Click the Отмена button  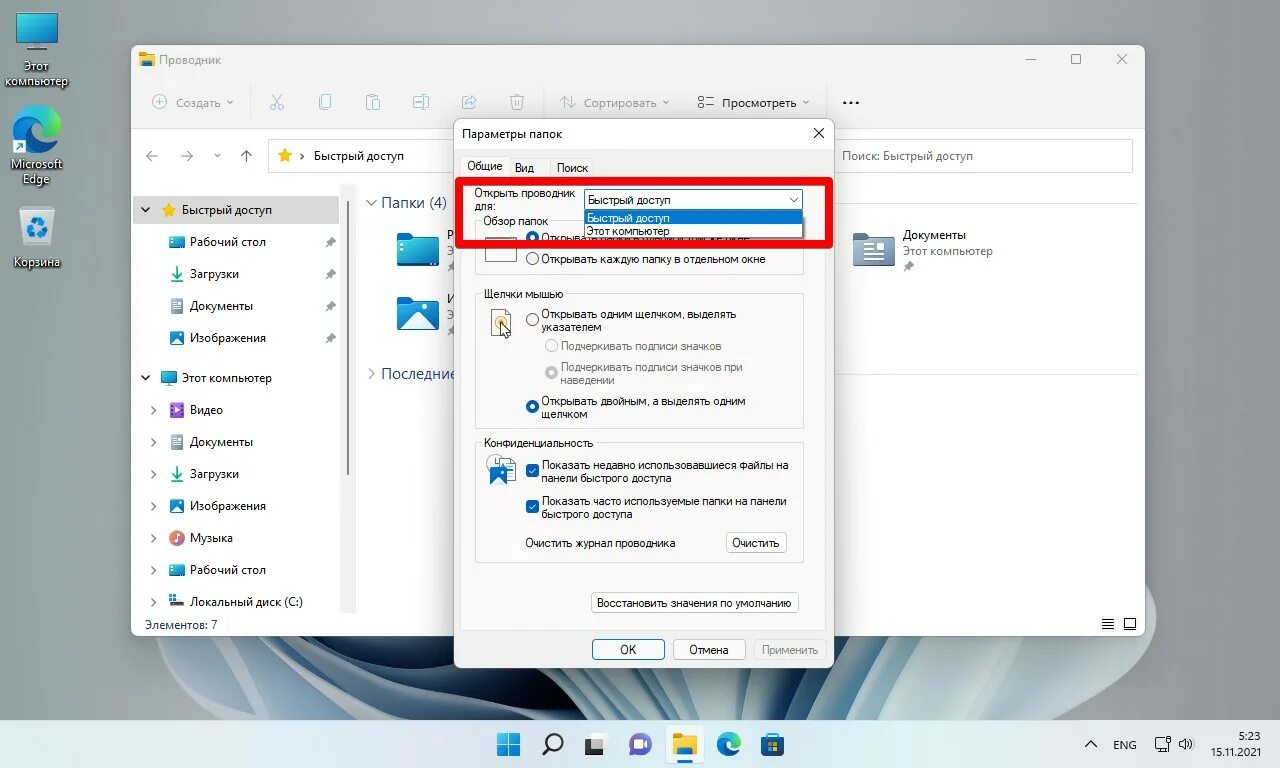point(709,650)
